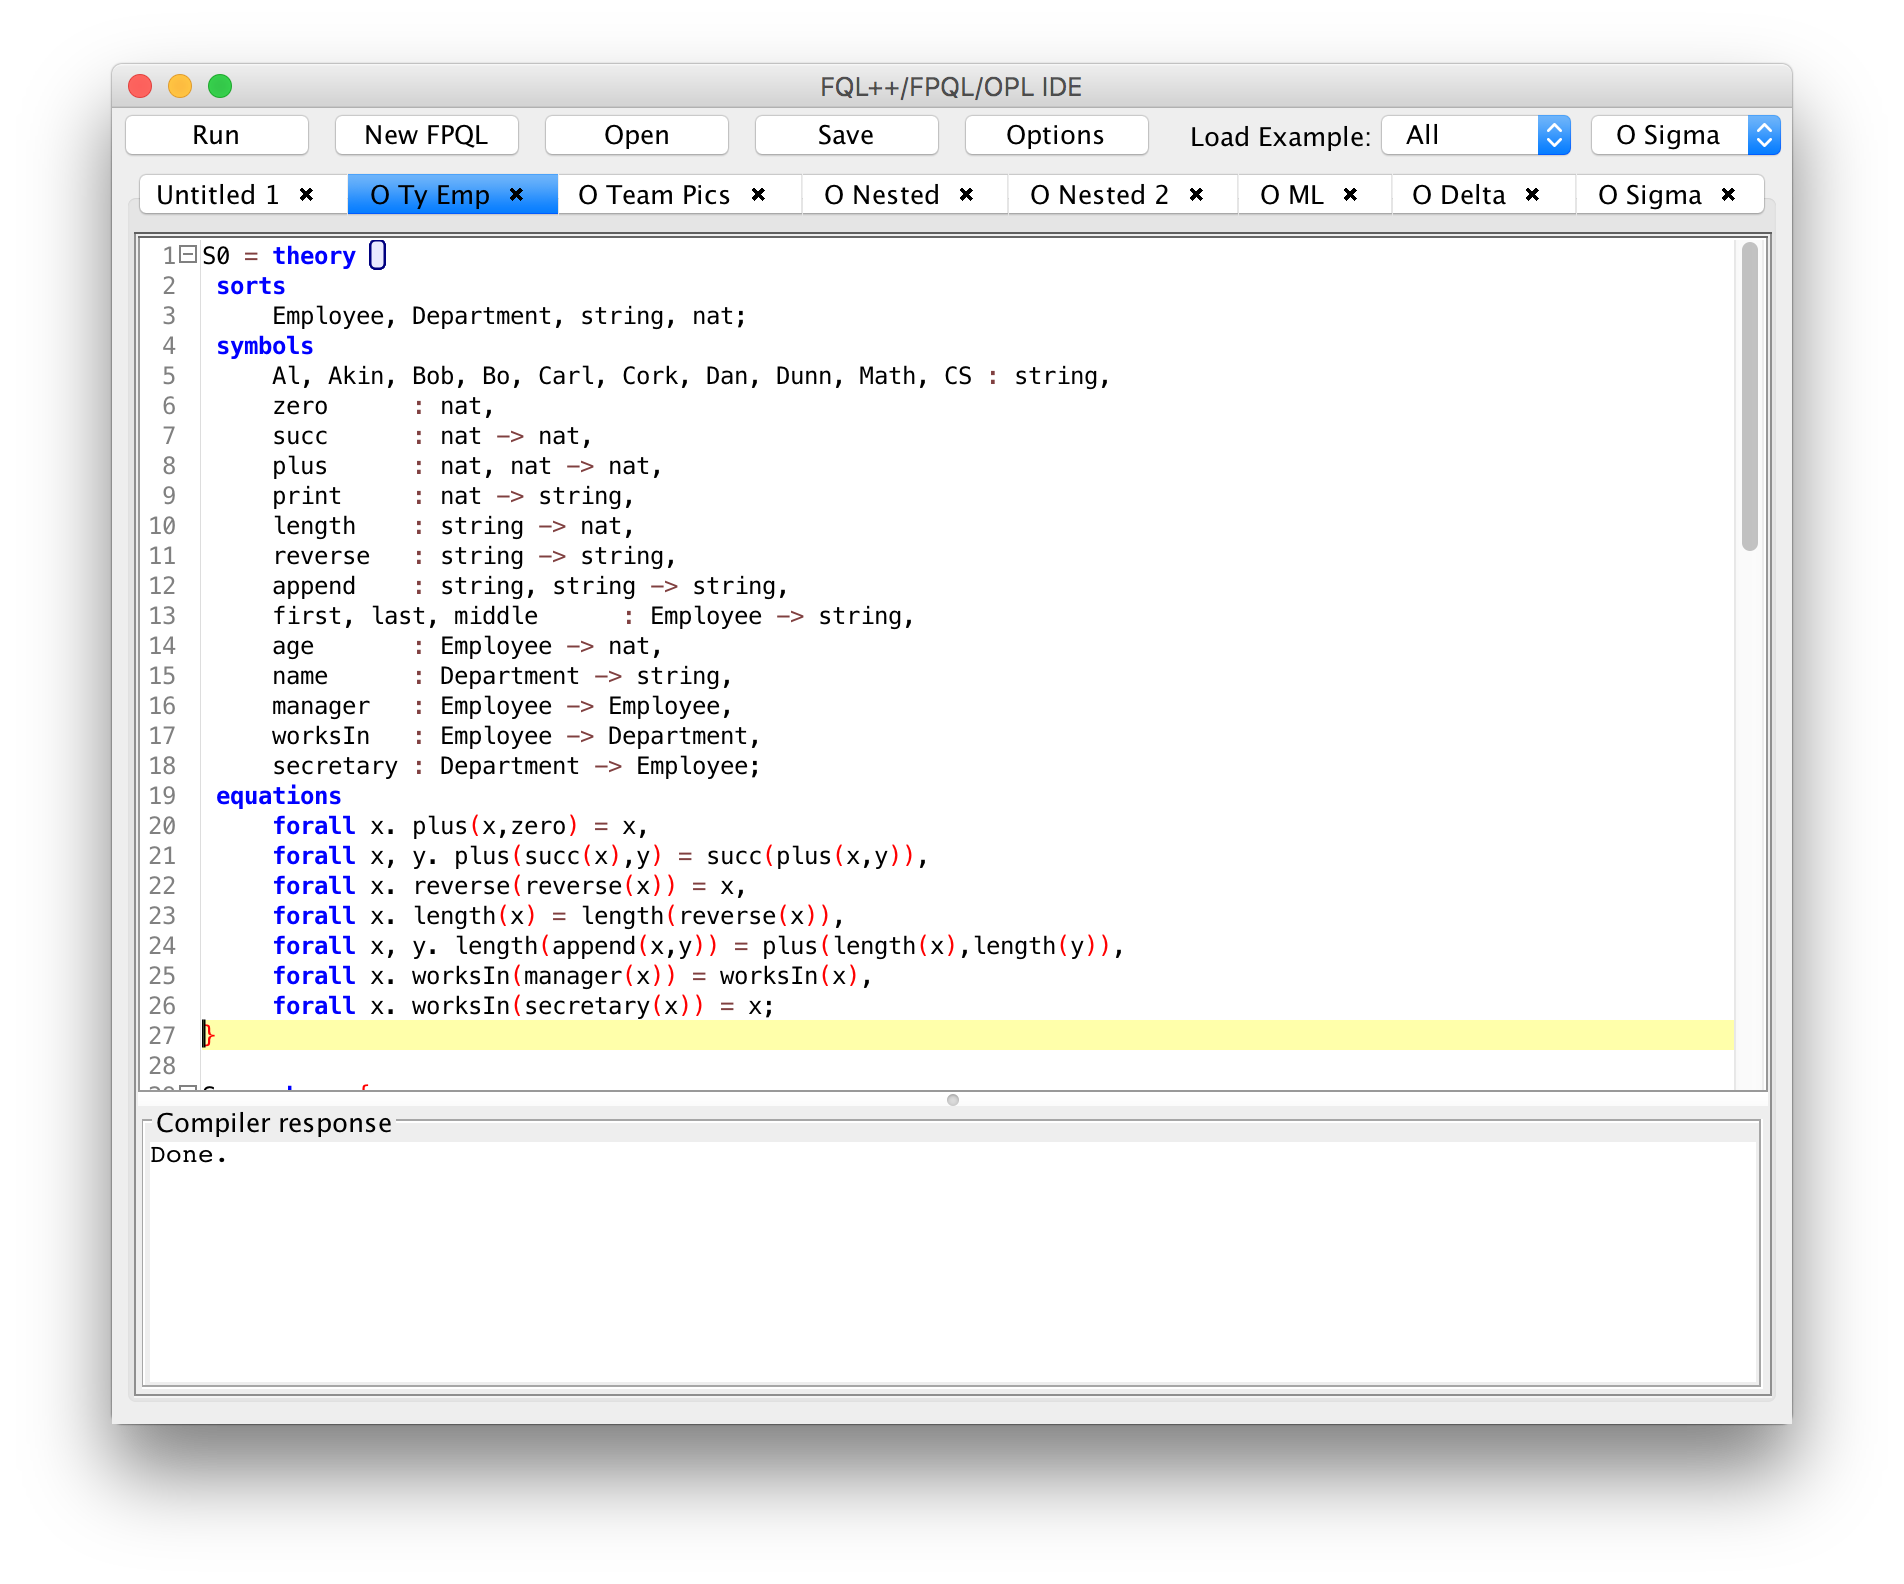
Task: Close the O Ty Emp tab
Action: click(517, 194)
